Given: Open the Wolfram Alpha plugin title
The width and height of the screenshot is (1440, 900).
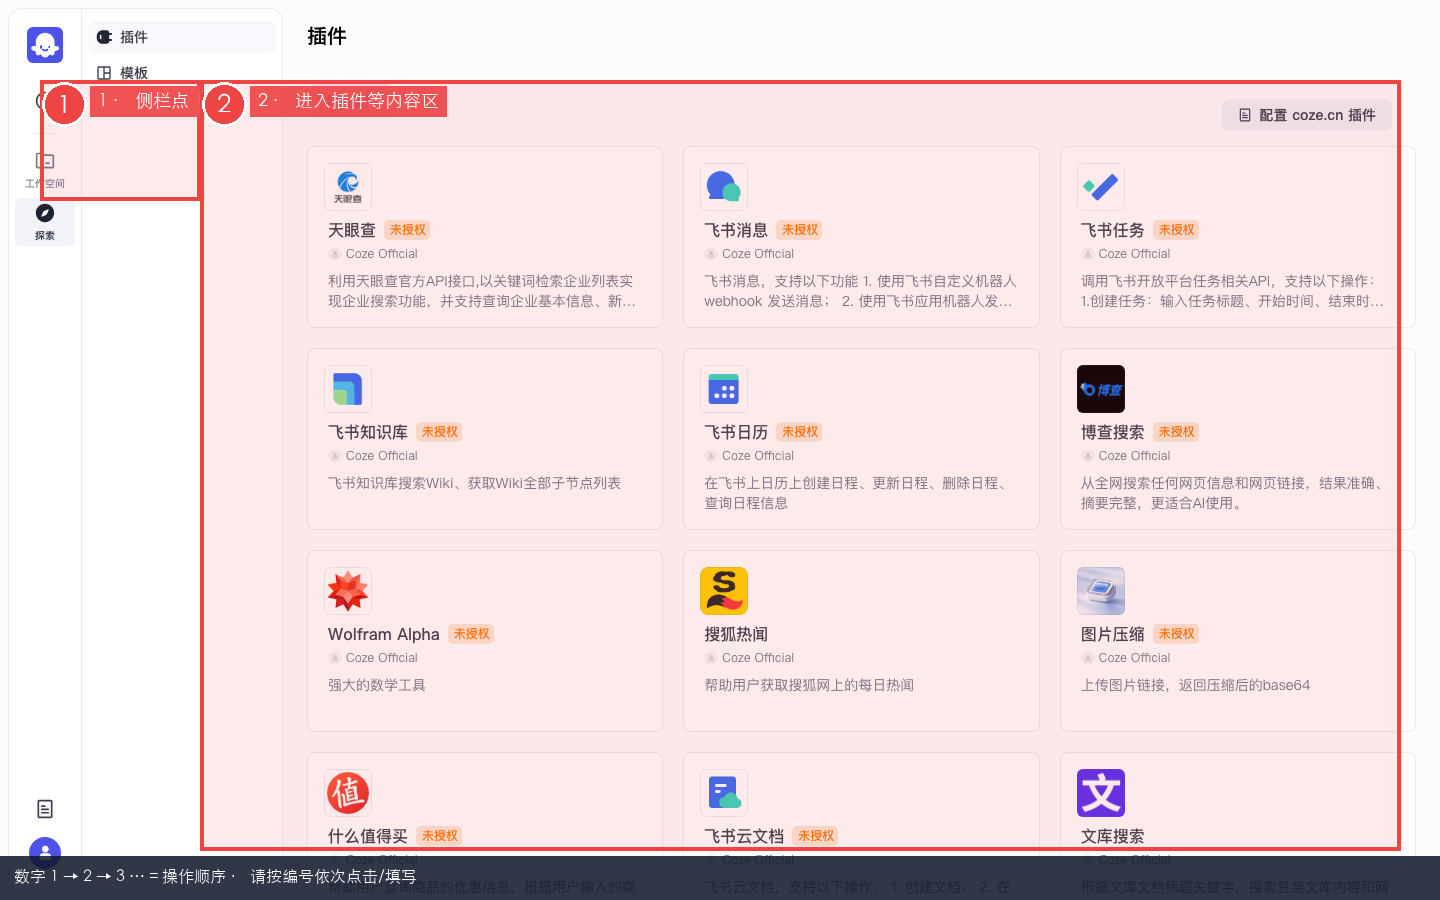Looking at the screenshot, I should point(384,634).
